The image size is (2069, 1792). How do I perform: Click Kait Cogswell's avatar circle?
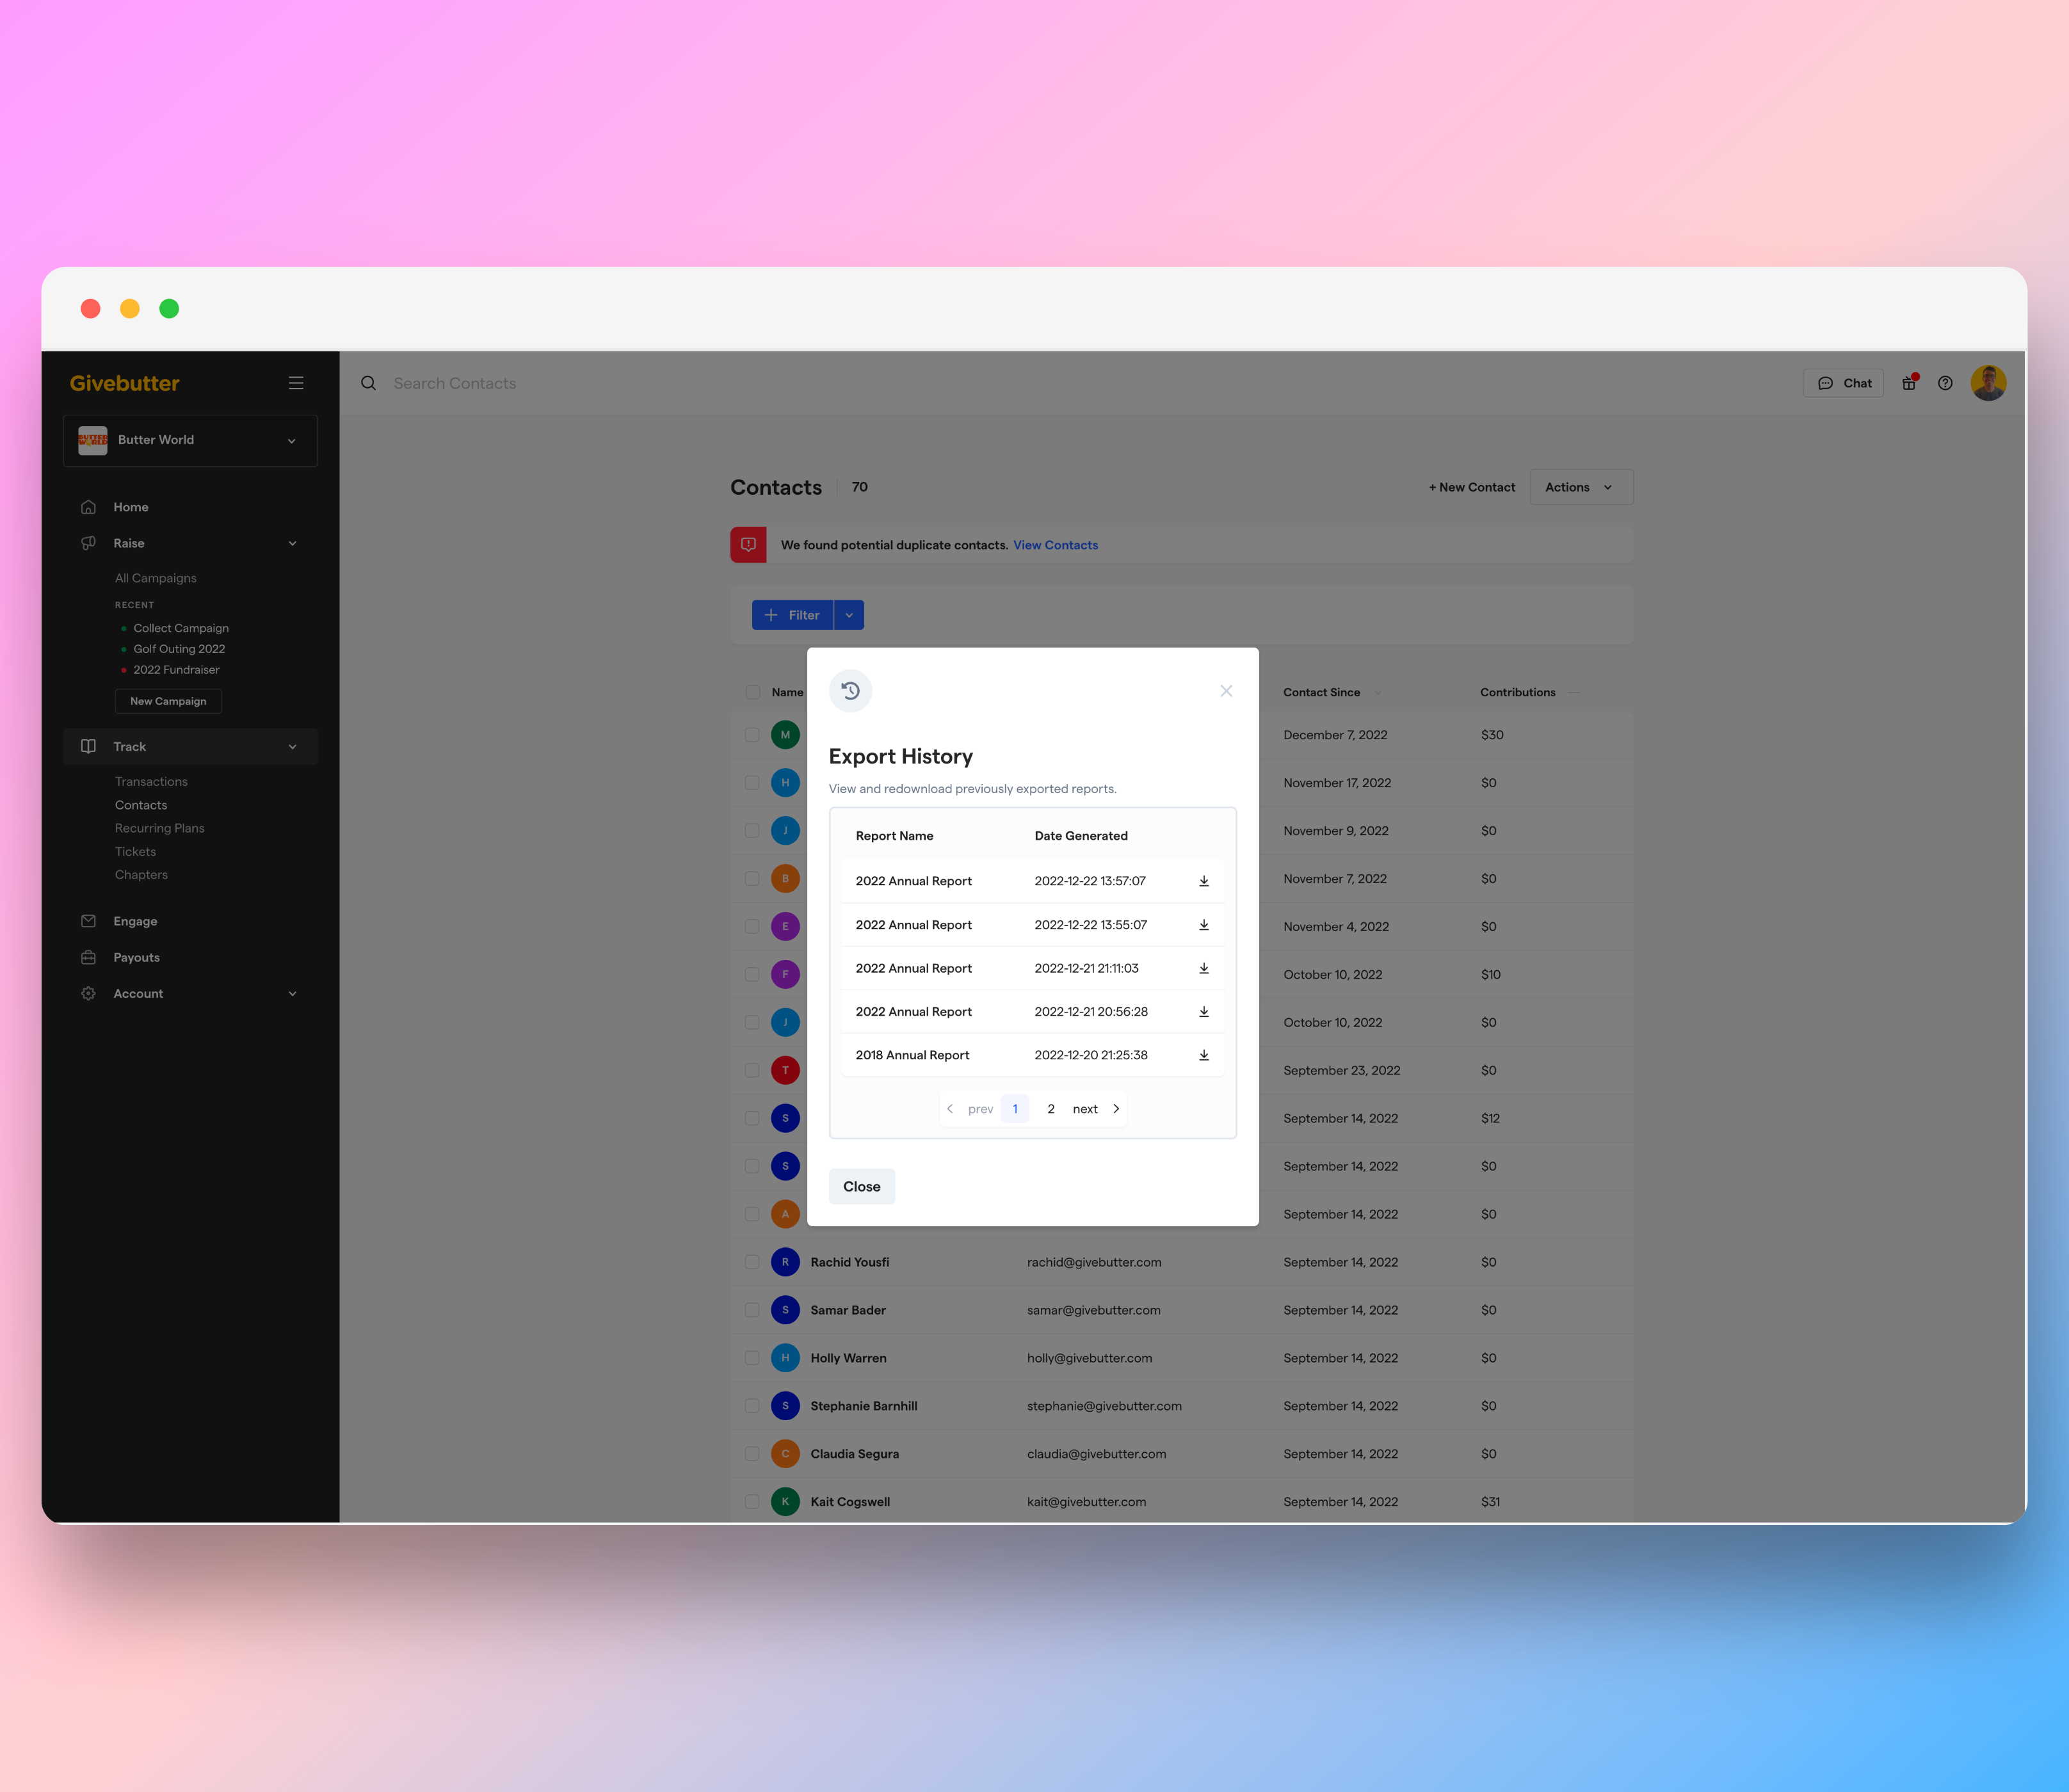785,1502
